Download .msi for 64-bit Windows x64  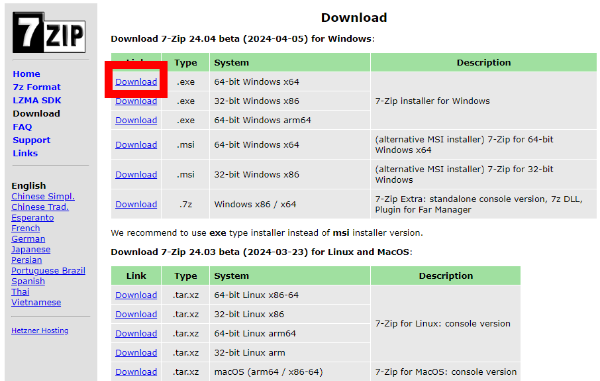tap(136, 145)
